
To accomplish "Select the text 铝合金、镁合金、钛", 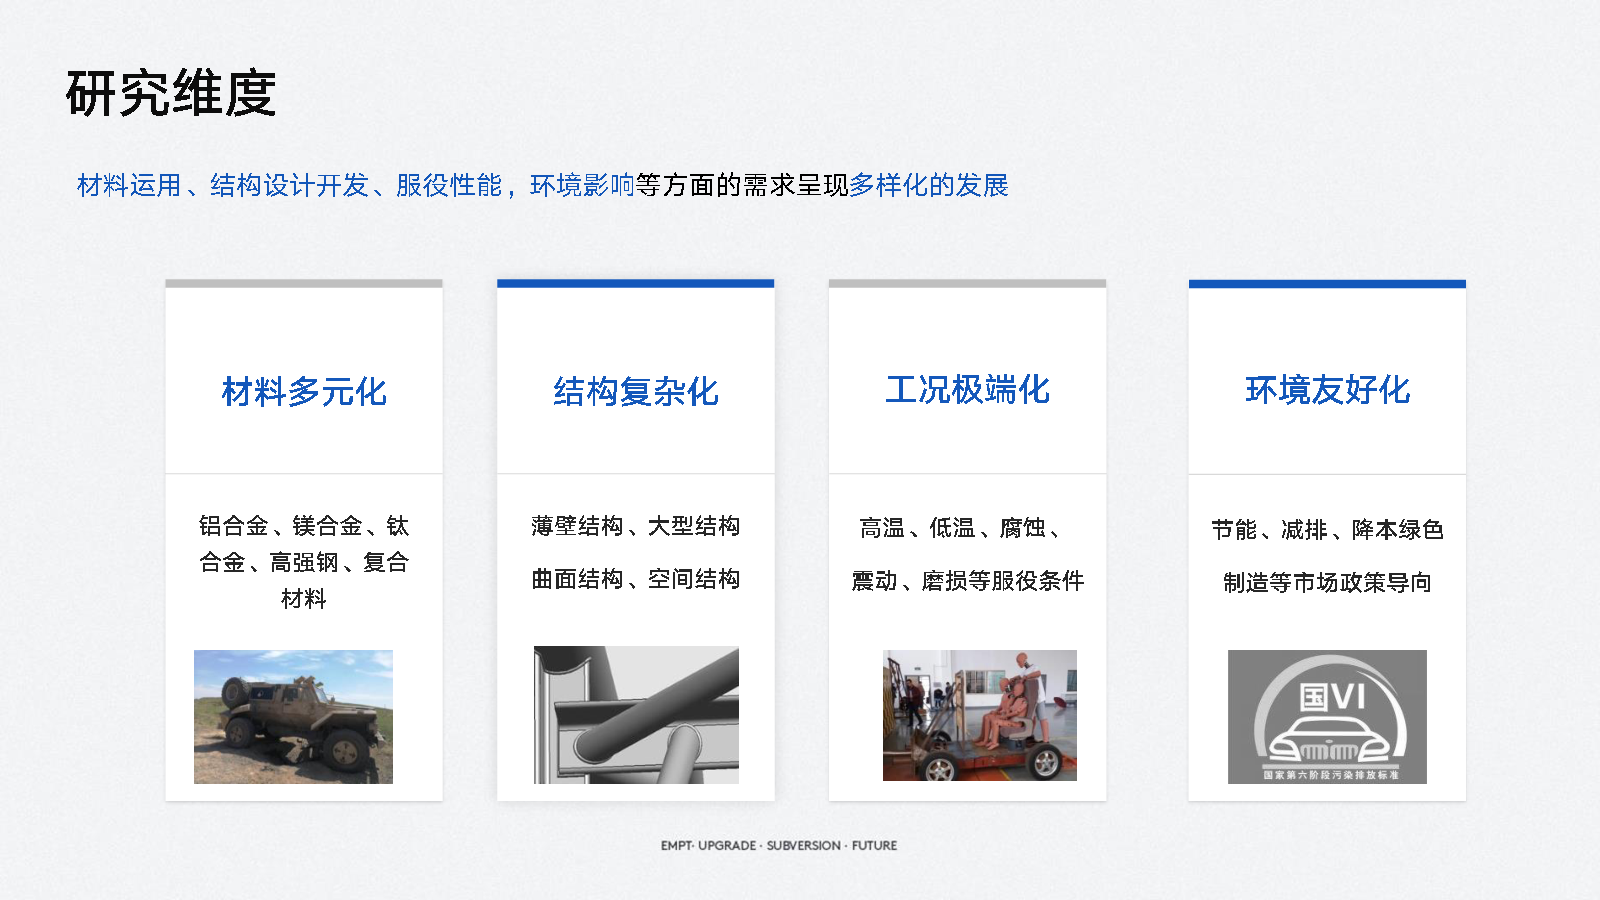I will pos(304,526).
